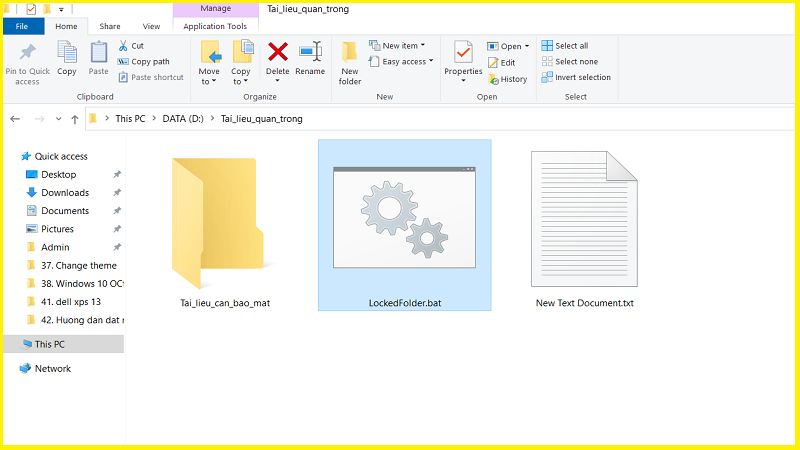The width and height of the screenshot is (800, 450).
Task: Go forward with the right arrow
Action: coord(39,119)
